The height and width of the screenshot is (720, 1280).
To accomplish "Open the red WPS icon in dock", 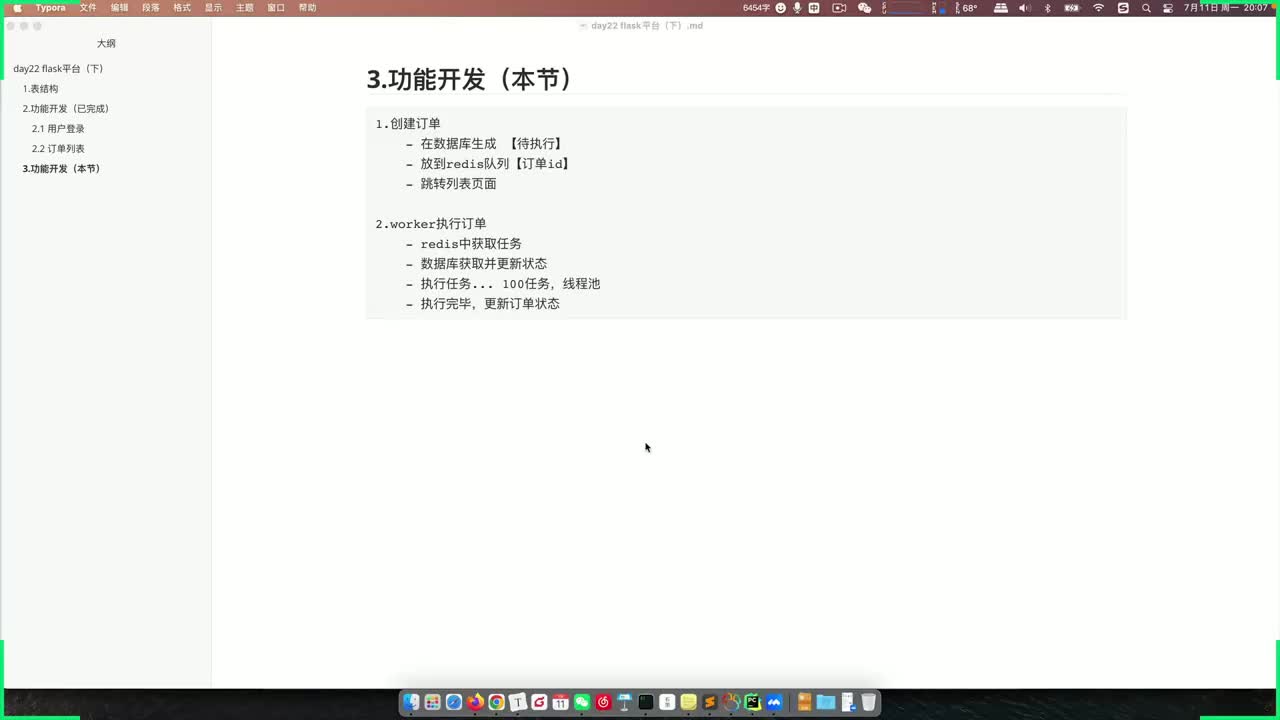I will [539, 703].
